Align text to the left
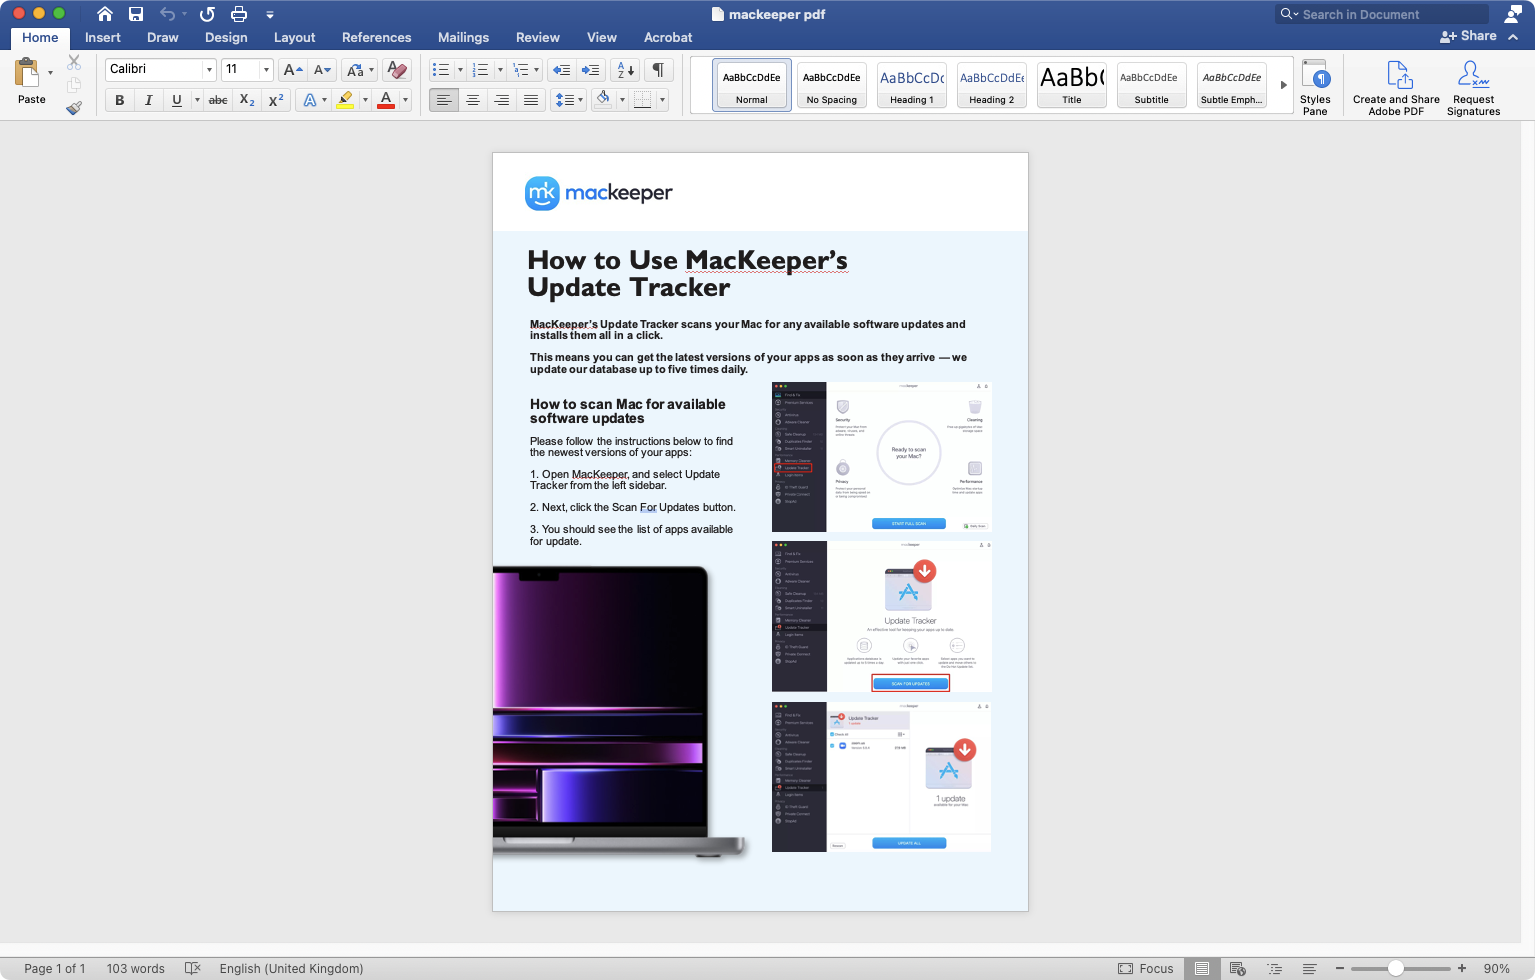 [444, 100]
